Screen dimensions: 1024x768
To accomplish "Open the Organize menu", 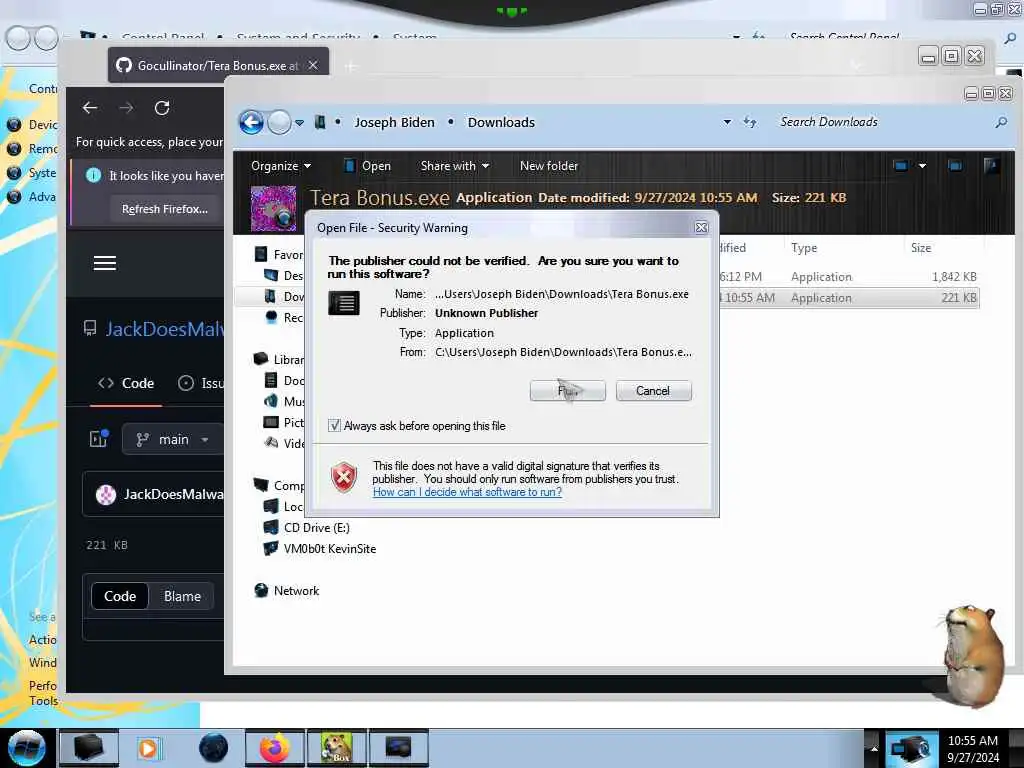I will tap(281, 166).
